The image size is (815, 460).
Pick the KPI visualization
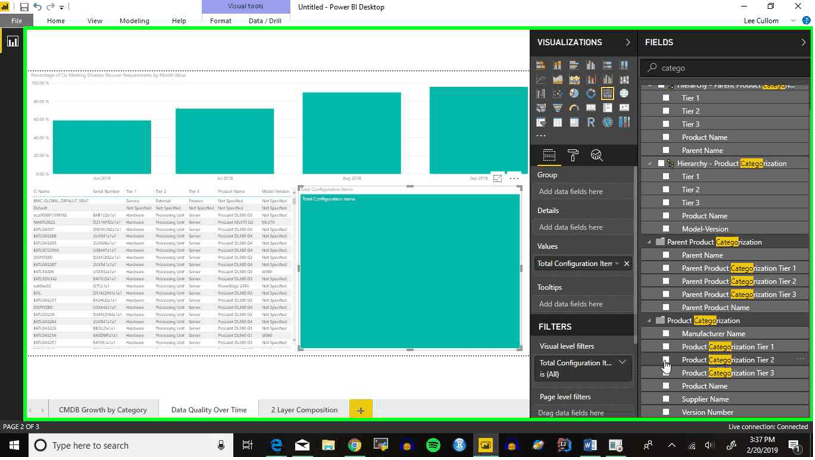(x=624, y=108)
